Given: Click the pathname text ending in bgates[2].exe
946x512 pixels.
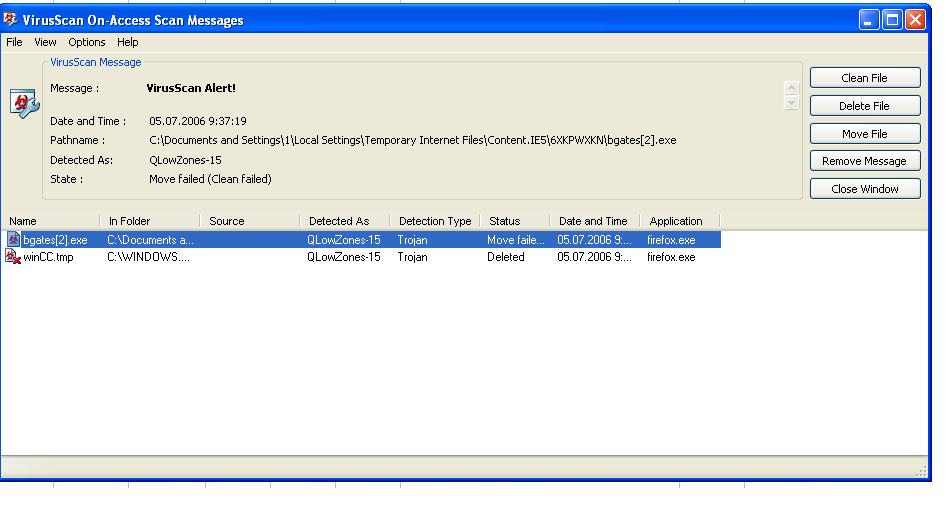Looking at the screenshot, I should click(x=413, y=141).
